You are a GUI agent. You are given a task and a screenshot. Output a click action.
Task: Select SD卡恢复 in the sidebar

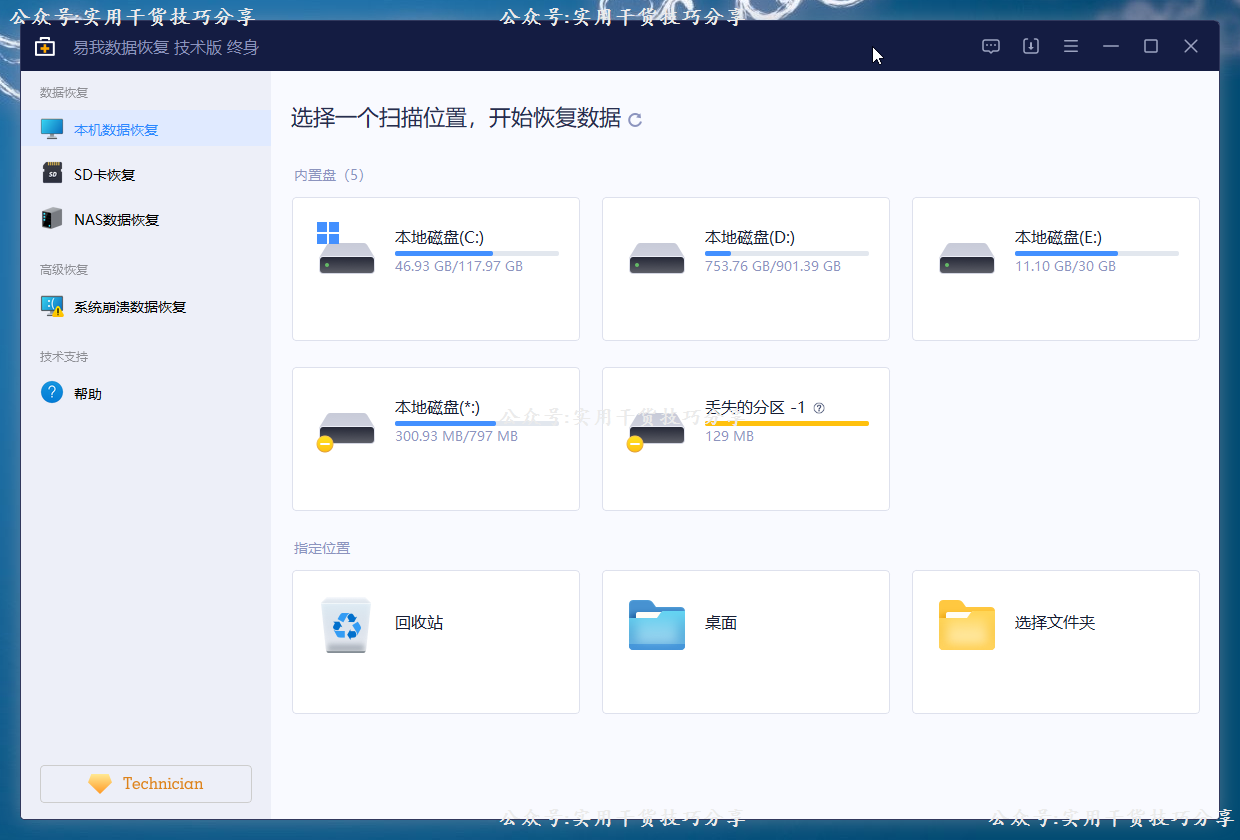coord(104,175)
